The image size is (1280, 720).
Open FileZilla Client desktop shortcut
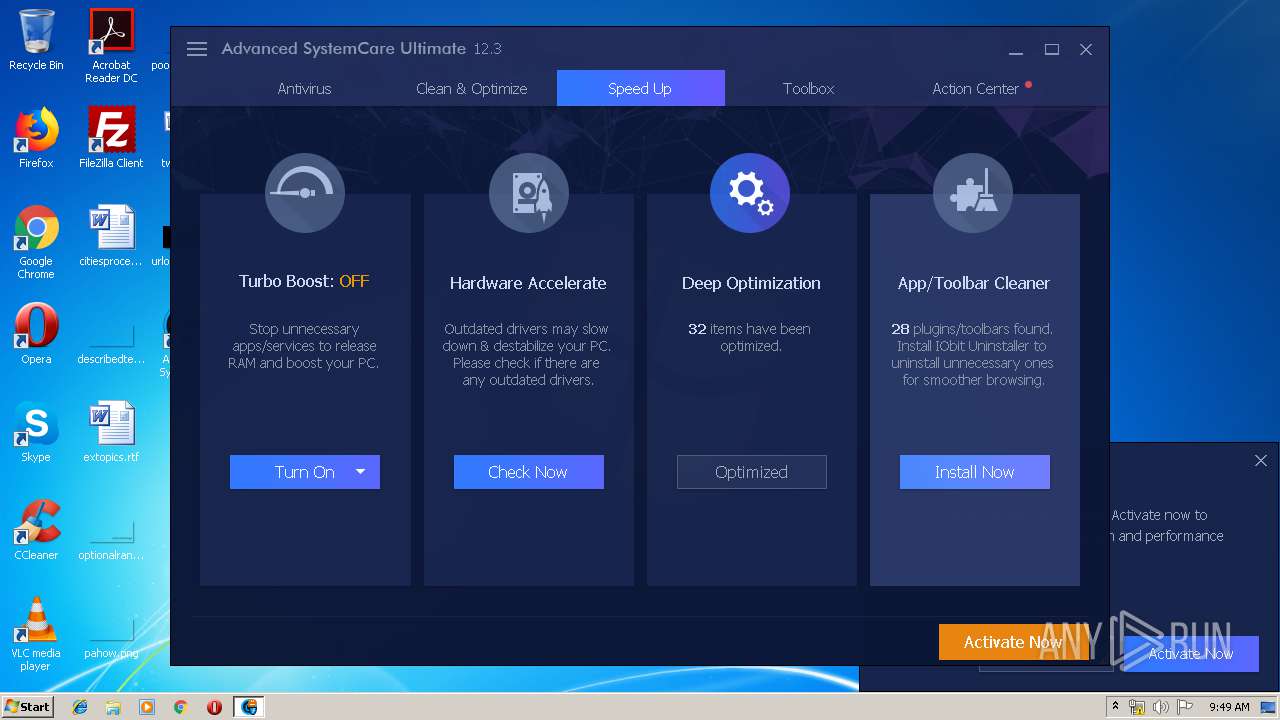click(111, 138)
